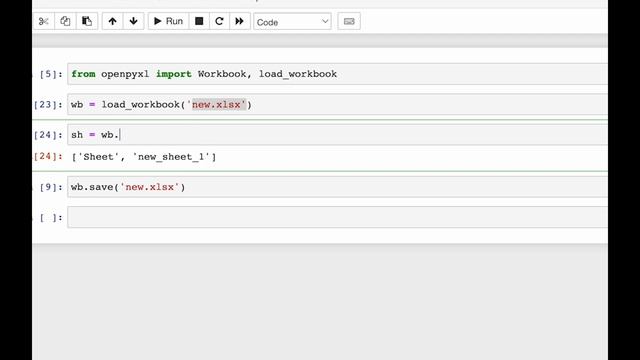Select the empty last code cell

pos(338,217)
